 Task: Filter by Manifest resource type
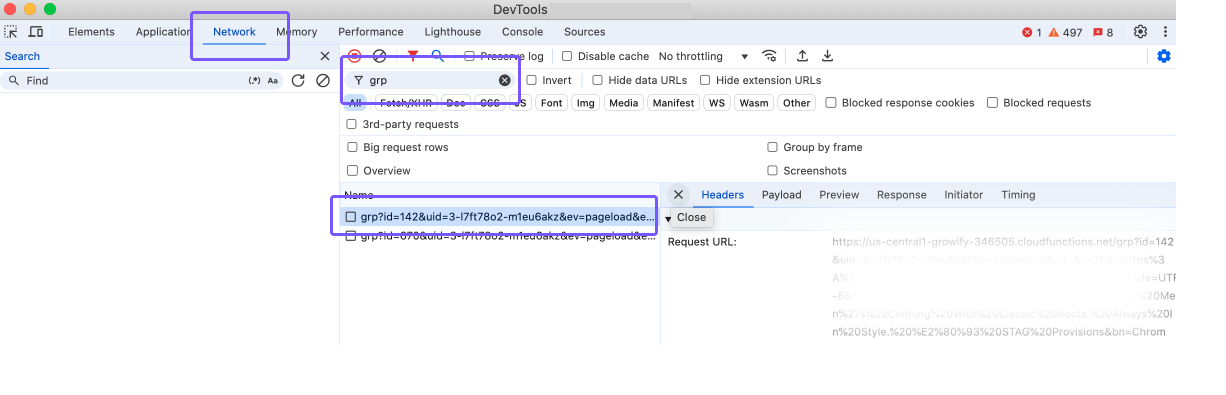(x=673, y=103)
